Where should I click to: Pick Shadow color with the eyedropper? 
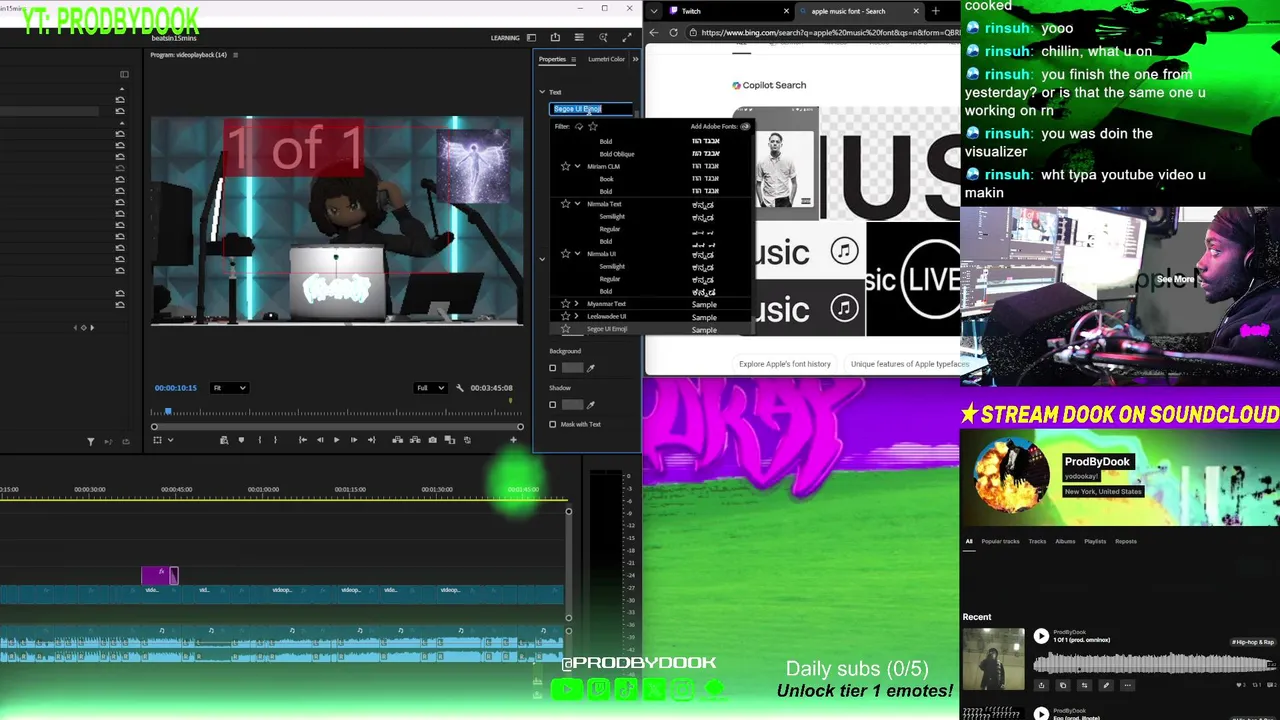pyautogui.click(x=591, y=405)
